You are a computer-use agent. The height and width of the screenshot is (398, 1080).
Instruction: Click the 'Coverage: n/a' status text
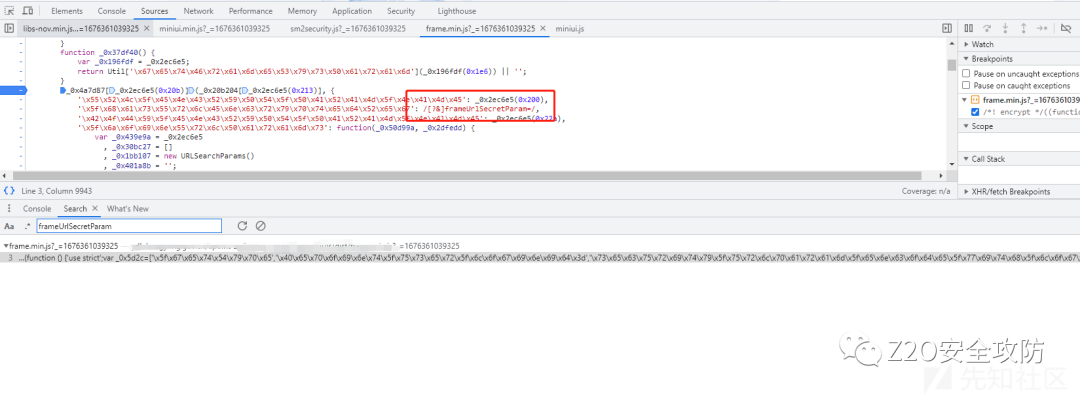[926, 191]
